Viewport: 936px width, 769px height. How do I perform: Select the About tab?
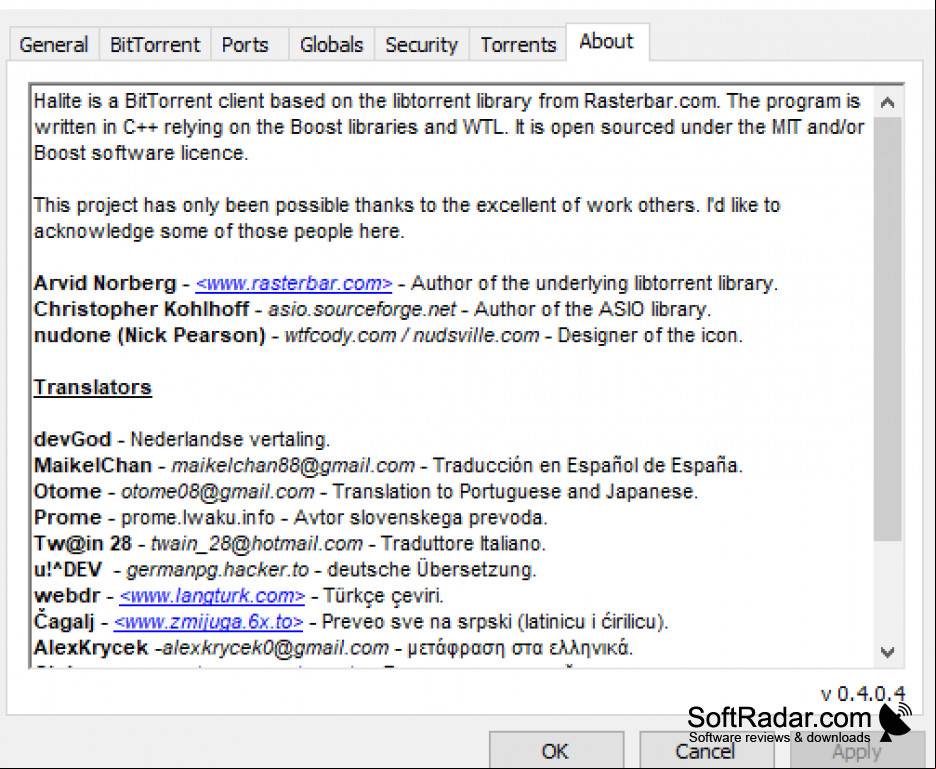pos(606,42)
